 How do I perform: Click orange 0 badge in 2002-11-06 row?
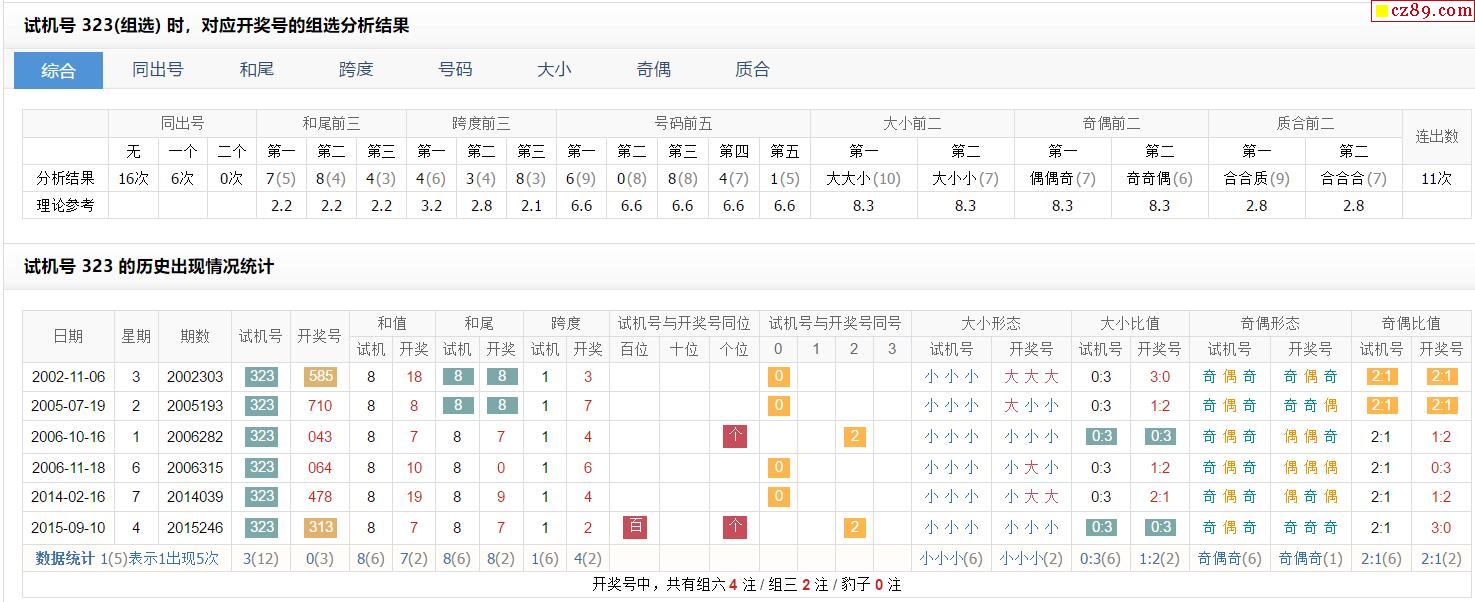[x=779, y=377]
